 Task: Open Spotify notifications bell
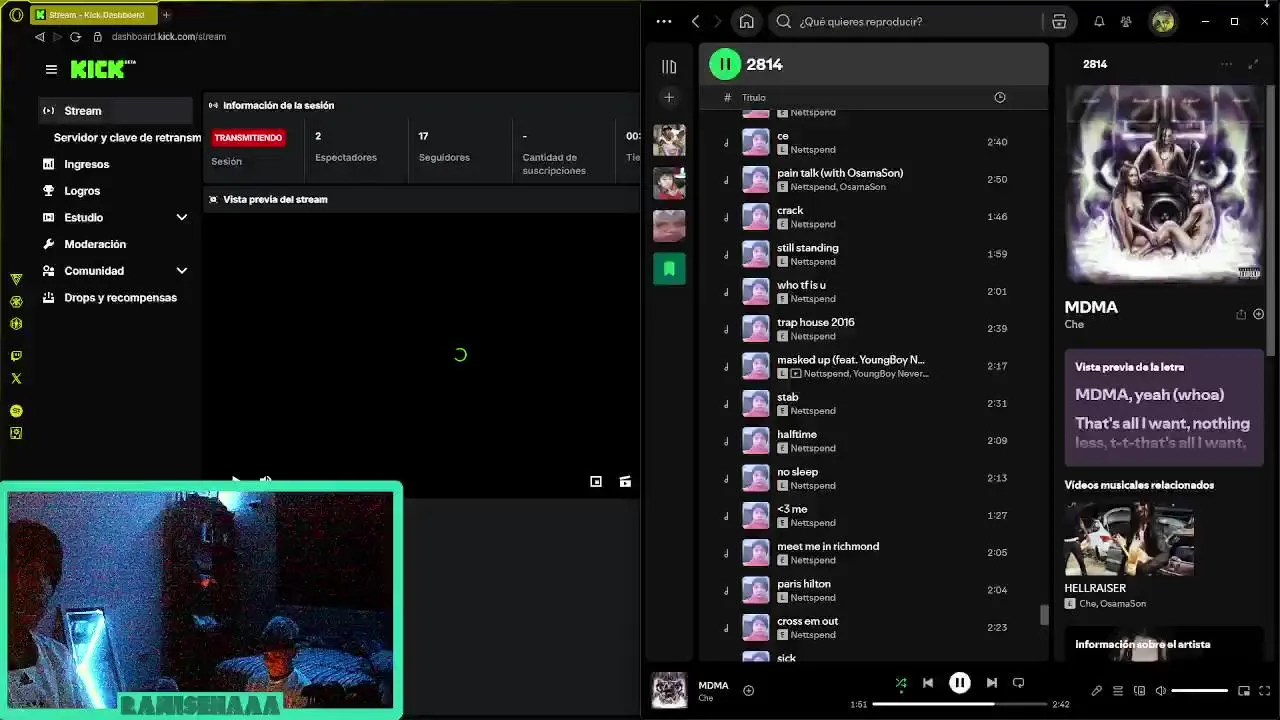point(1099,21)
